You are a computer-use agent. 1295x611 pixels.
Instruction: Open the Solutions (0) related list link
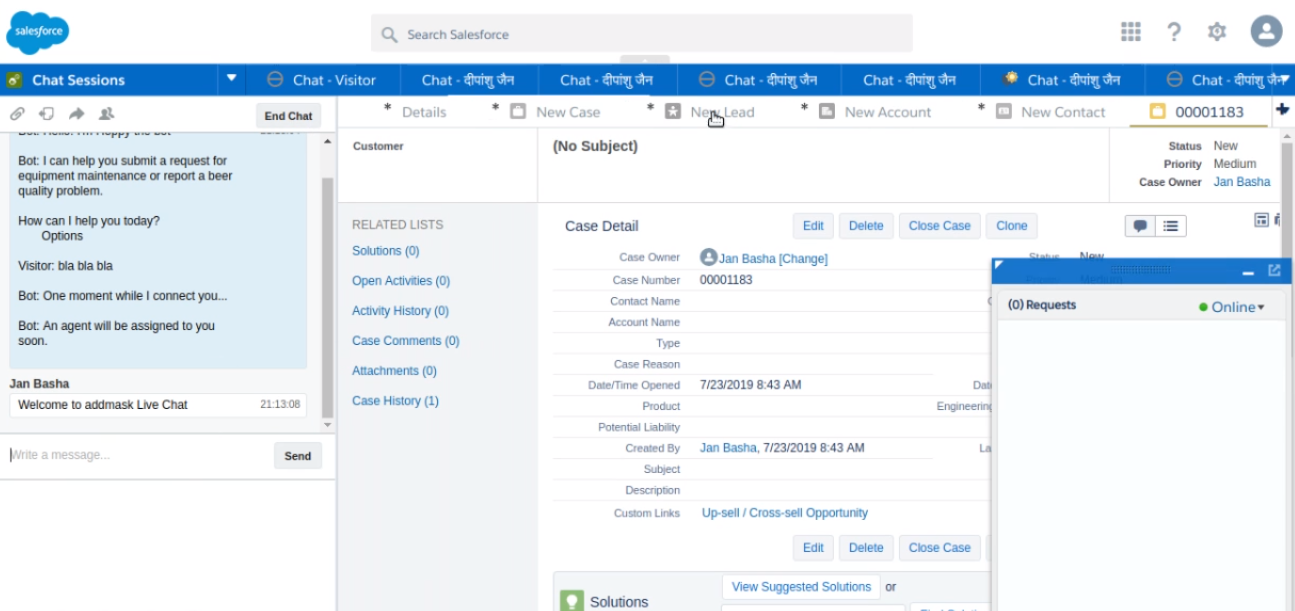[385, 251]
